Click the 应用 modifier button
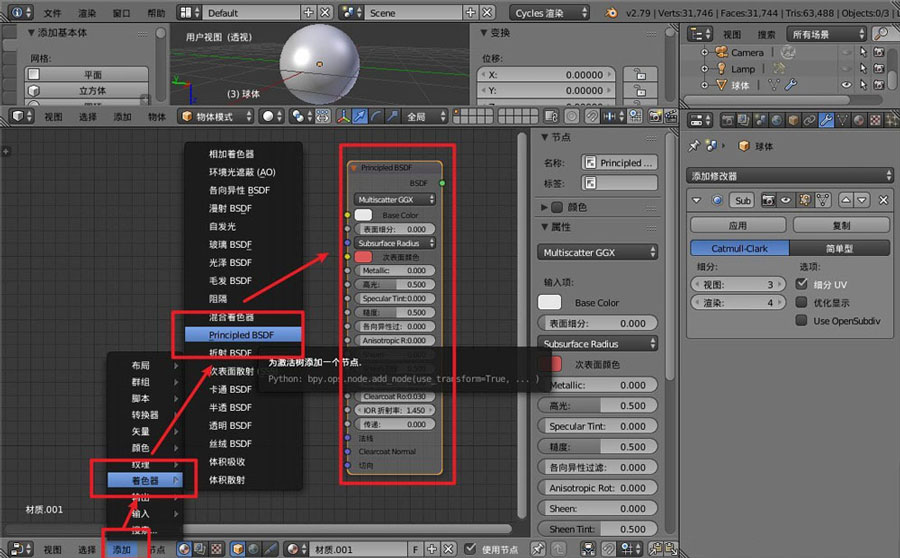Viewport: 900px width, 558px height. point(738,225)
